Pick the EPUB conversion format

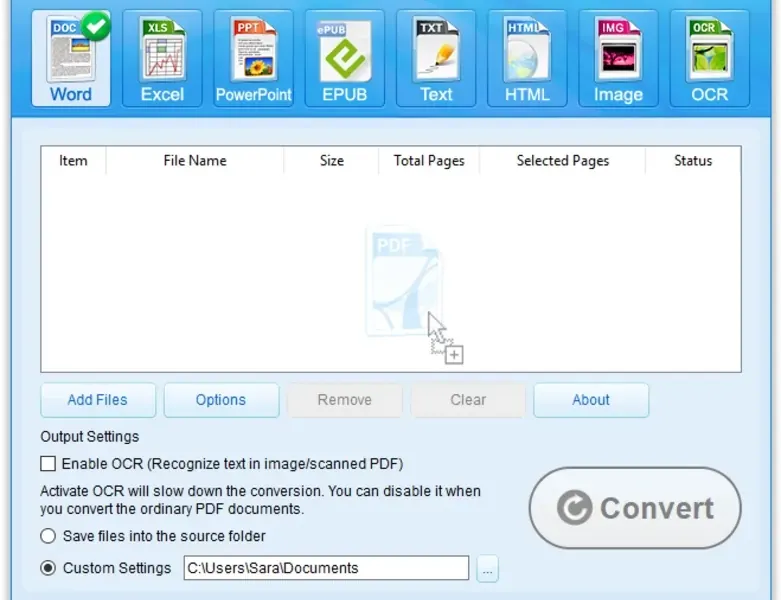345,58
